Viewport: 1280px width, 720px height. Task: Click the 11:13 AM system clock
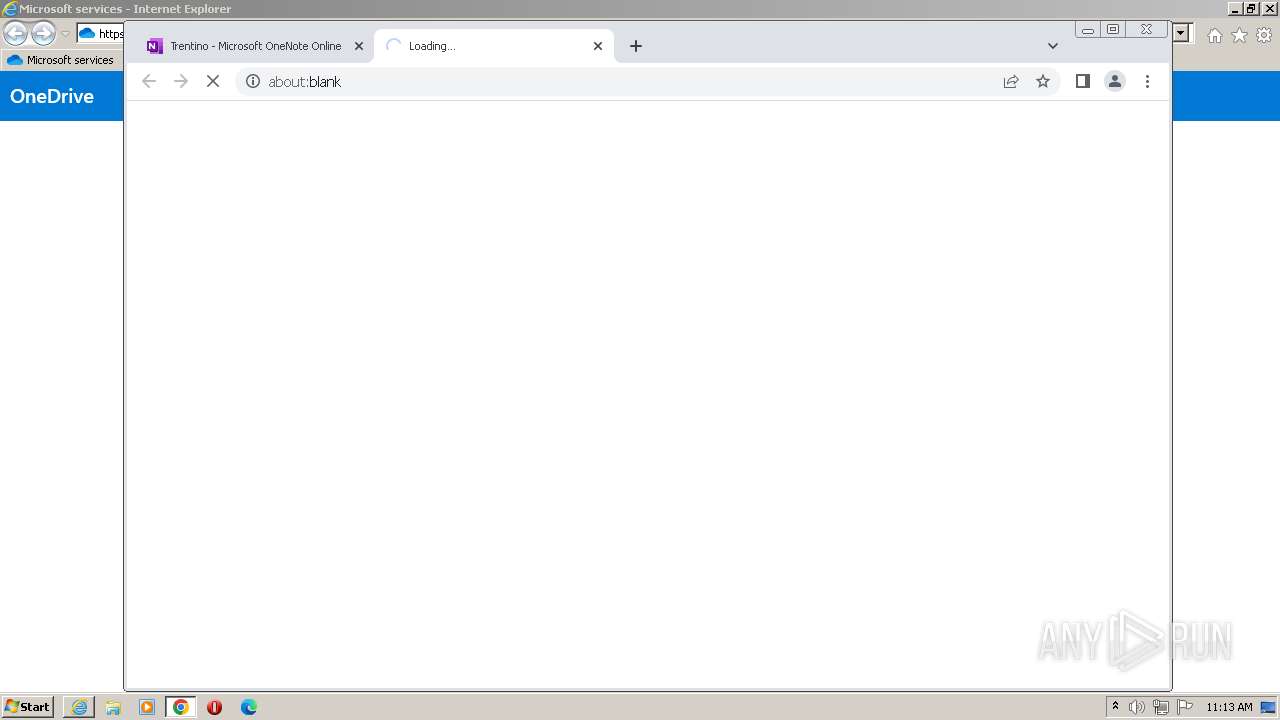[x=1229, y=707]
